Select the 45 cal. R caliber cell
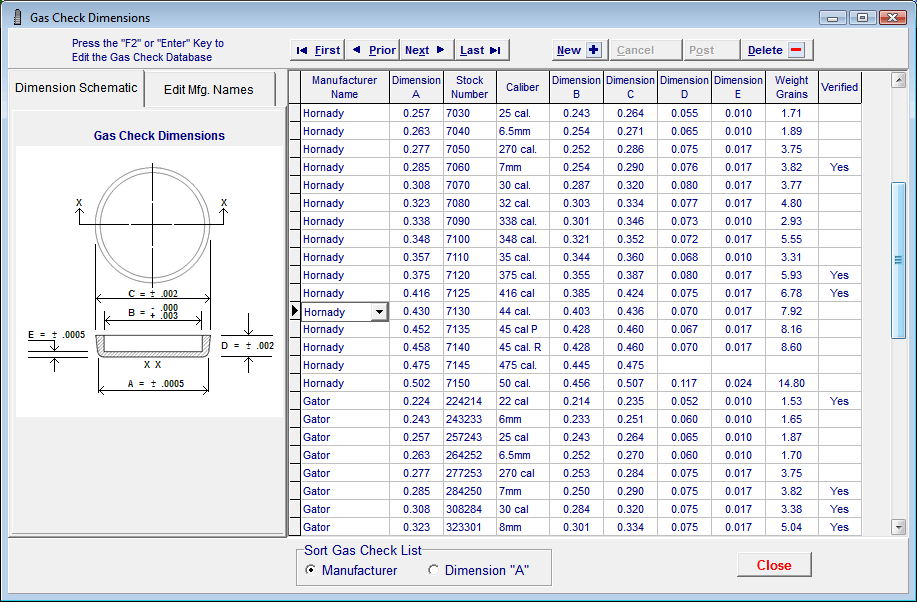917x602 pixels. click(x=523, y=348)
